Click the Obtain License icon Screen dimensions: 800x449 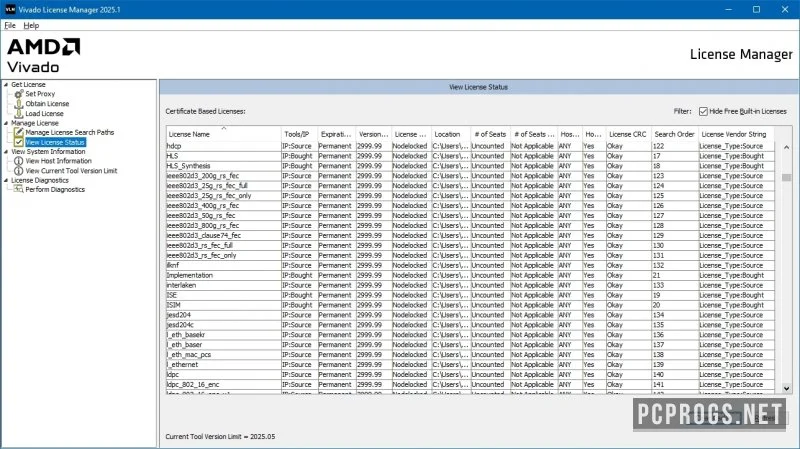(19, 104)
